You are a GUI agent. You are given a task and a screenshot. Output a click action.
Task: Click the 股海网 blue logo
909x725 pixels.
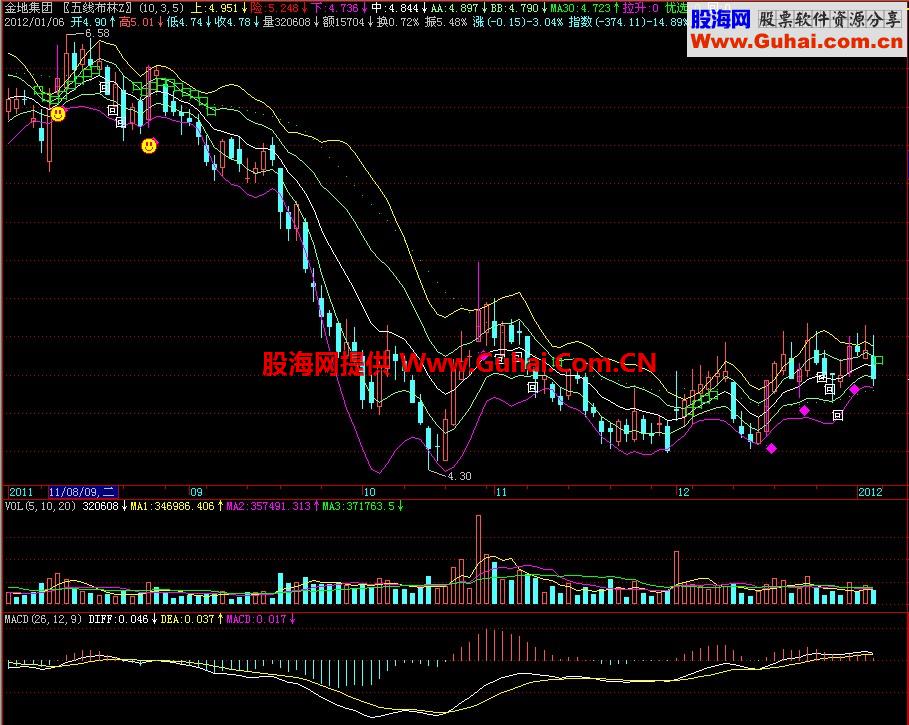point(721,20)
